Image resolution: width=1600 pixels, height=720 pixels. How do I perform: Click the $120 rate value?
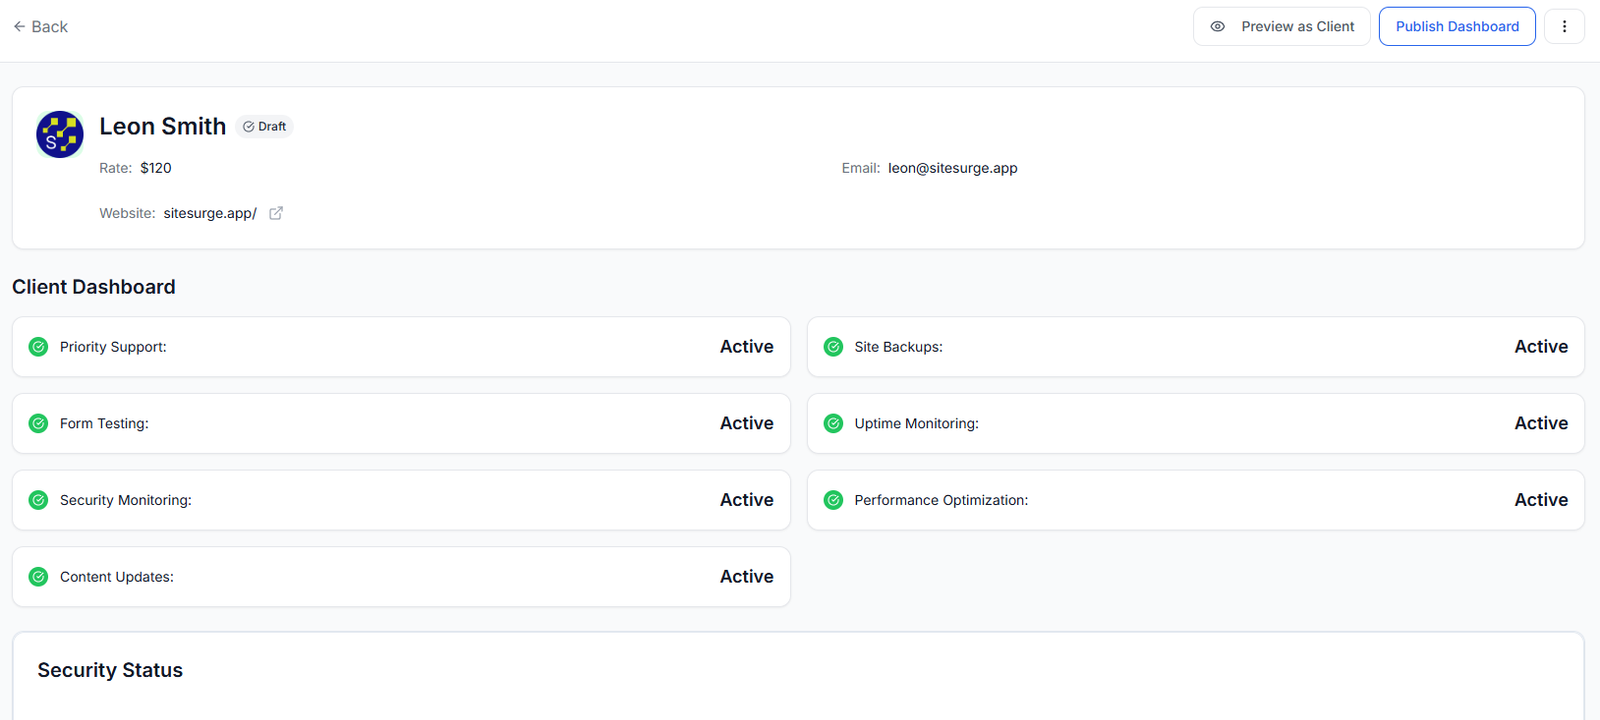(156, 168)
